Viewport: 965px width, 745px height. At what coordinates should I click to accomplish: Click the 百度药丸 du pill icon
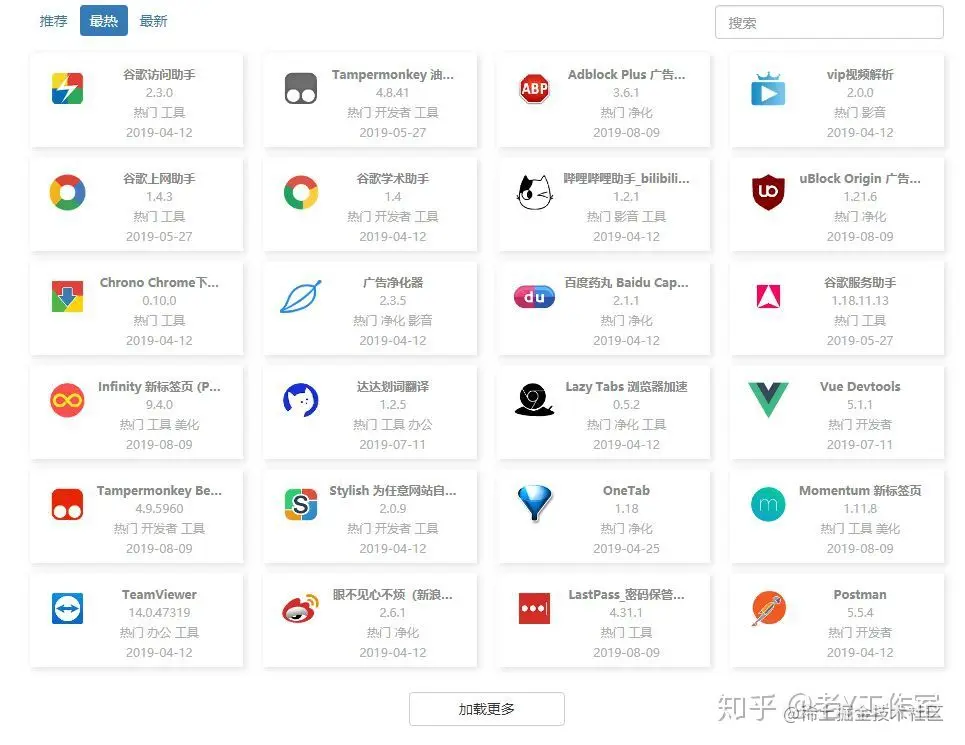point(534,297)
